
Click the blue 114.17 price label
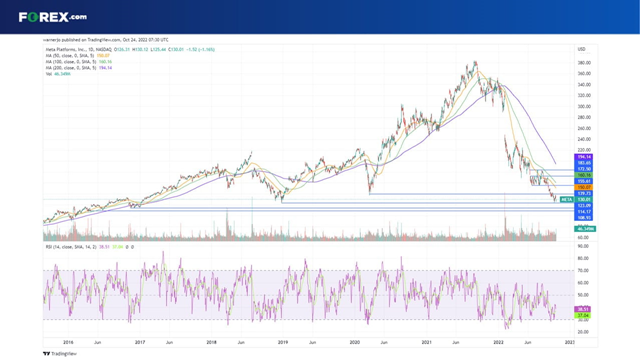point(583,212)
